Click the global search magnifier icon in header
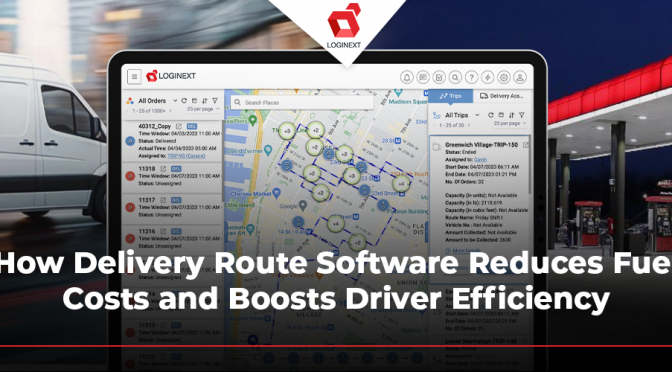The height and width of the screenshot is (372, 672). coord(455,77)
